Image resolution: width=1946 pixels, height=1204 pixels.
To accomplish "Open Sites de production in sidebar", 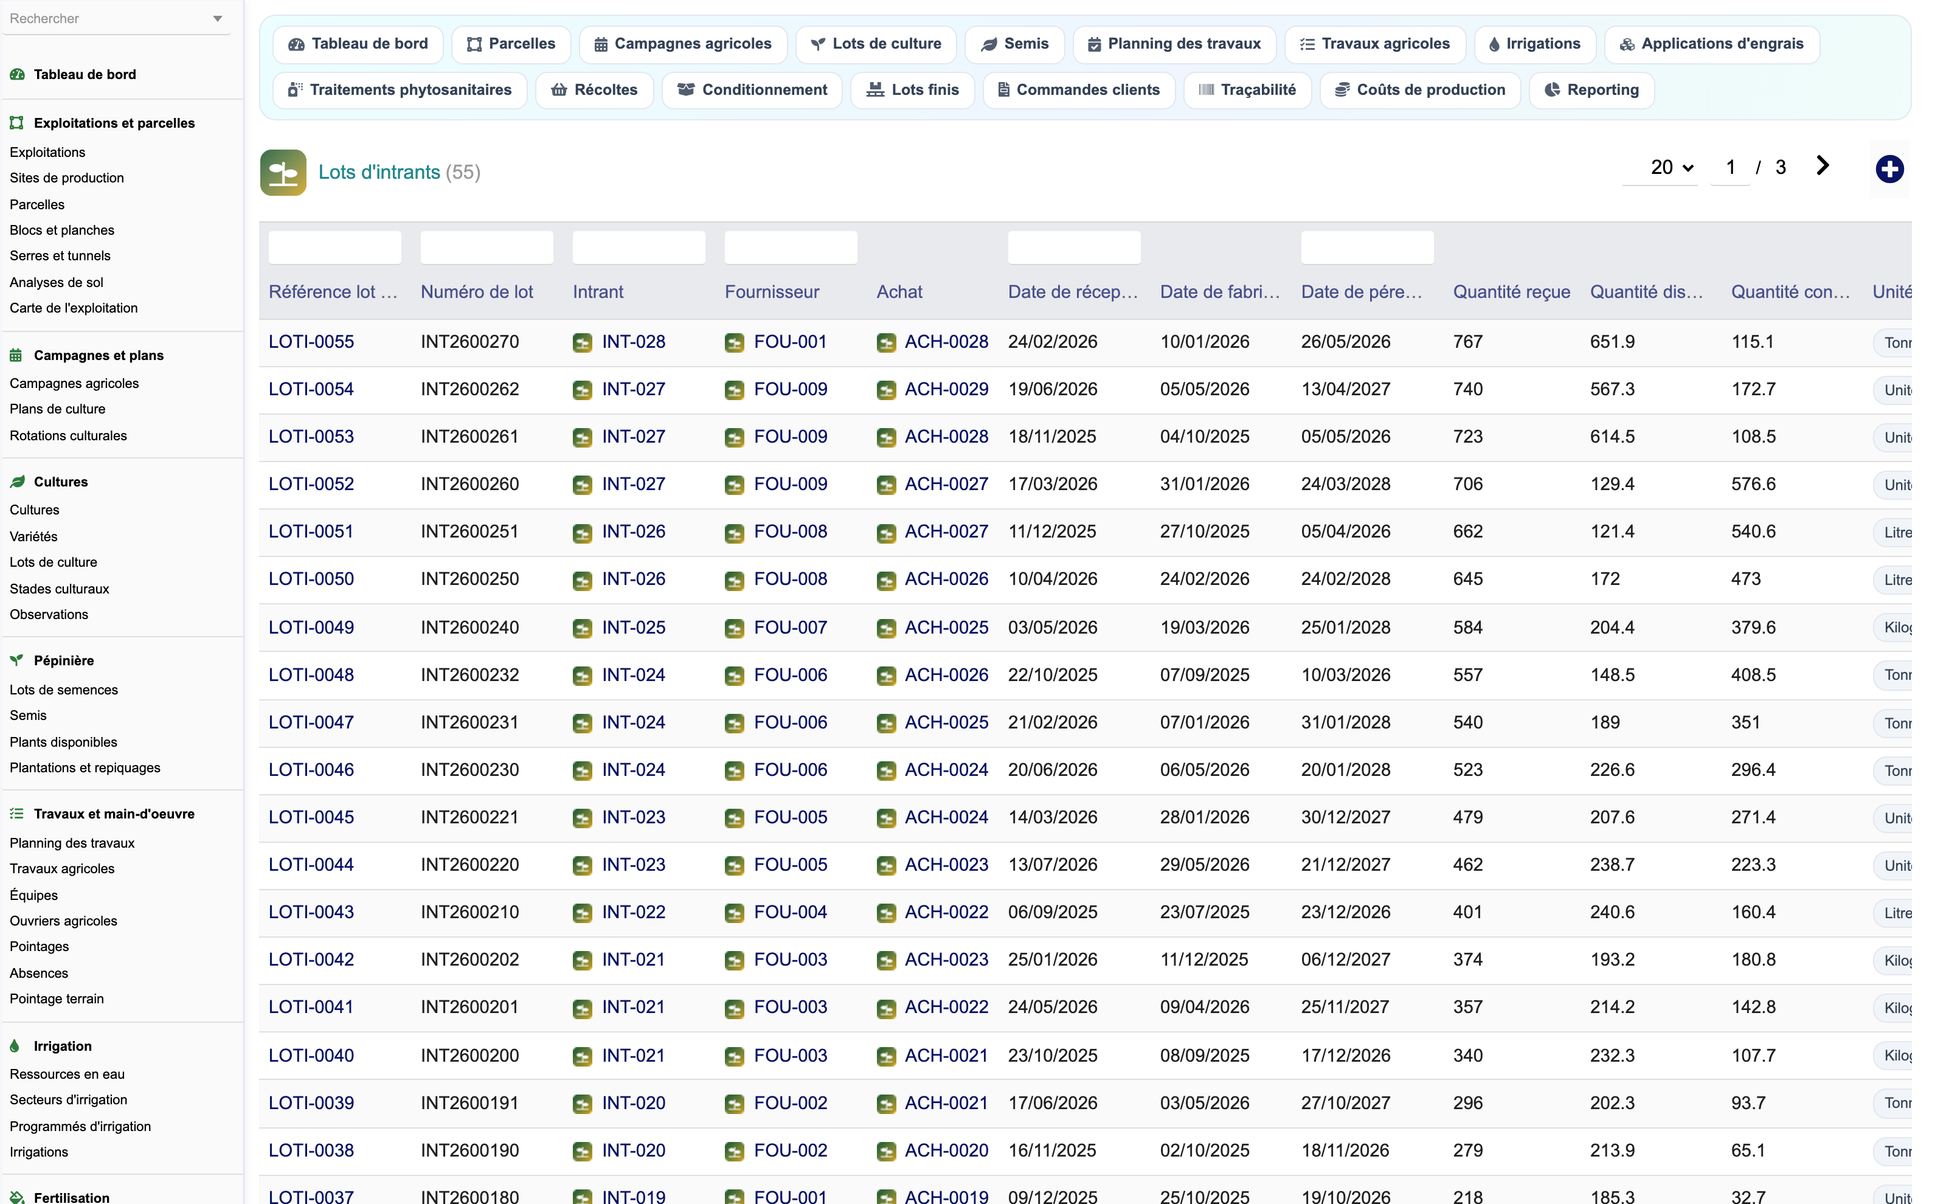I will tap(67, 178).
